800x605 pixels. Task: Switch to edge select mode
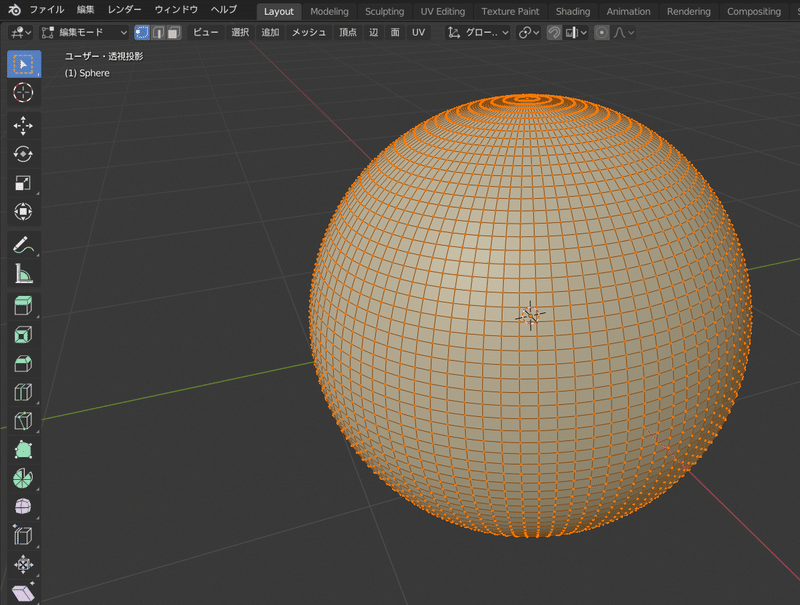(x=158, y=32)
